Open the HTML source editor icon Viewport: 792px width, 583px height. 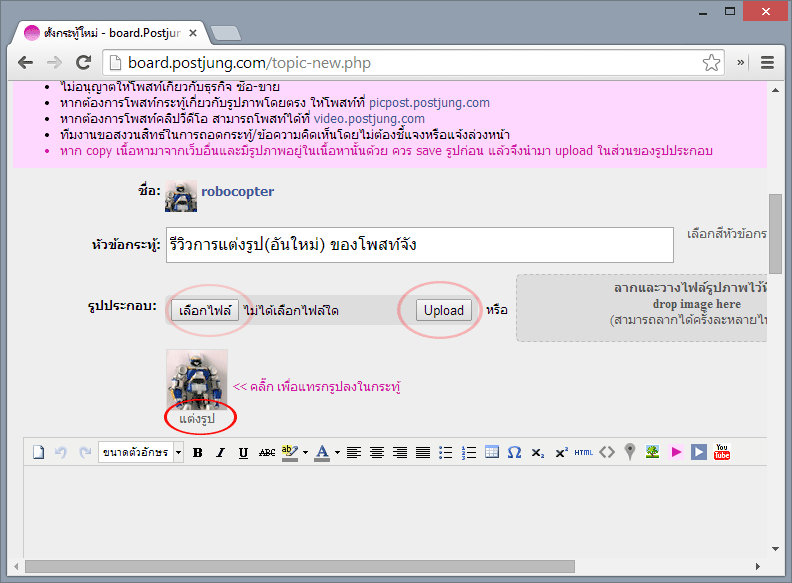(x=583, y=452)
